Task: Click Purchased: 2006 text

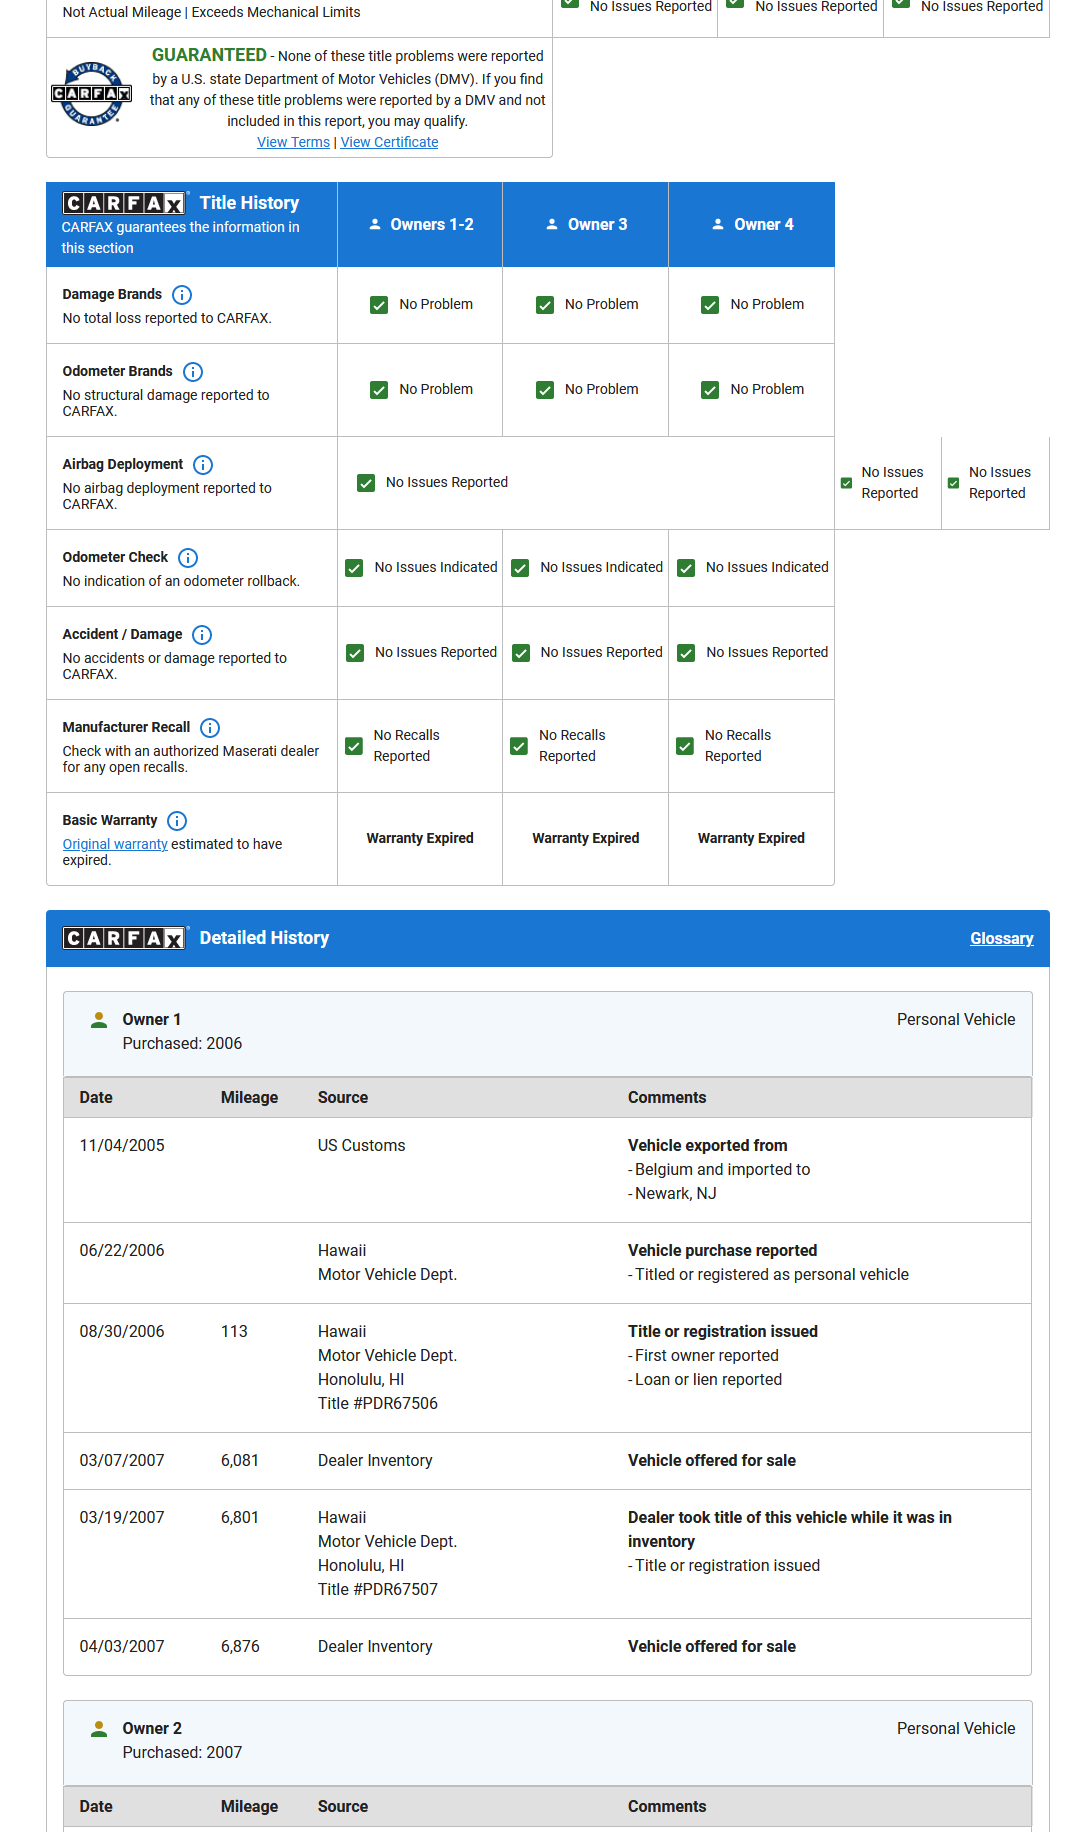Action: click(182, 1043)
